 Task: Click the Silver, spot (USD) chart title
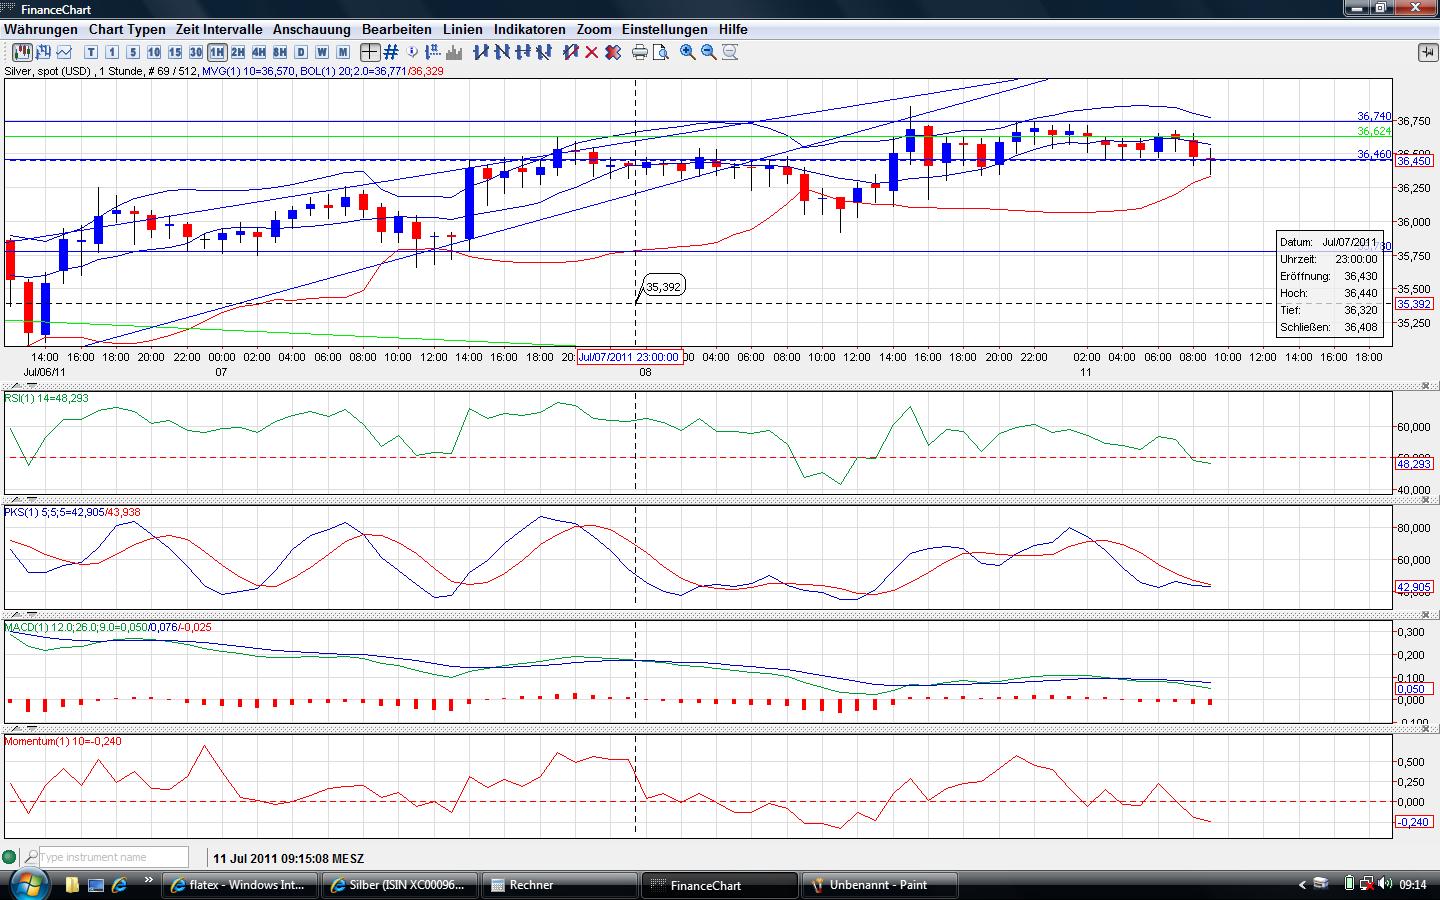(x=48, y=71)
